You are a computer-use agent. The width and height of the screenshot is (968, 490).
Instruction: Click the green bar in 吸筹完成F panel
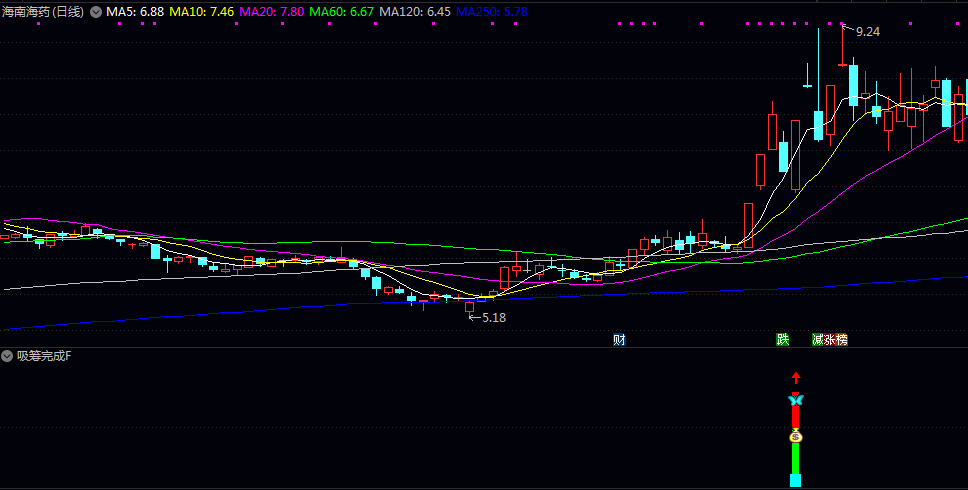pos(796,459)
